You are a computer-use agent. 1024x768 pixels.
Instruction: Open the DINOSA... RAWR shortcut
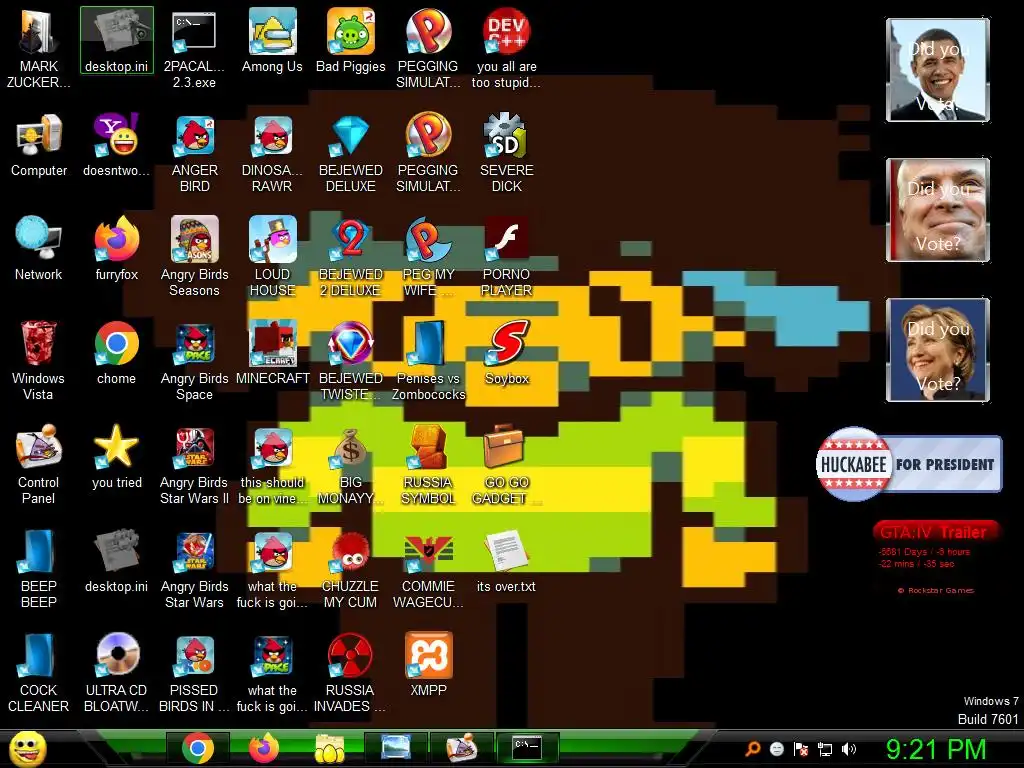[x=272, y=153]
